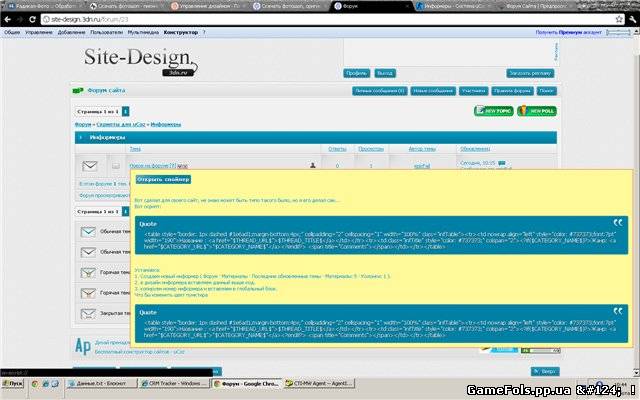Click the Вверх button at page bottom
Viewport: 640px width, 400px height.
pyautogui.click(x=545, y=371)
